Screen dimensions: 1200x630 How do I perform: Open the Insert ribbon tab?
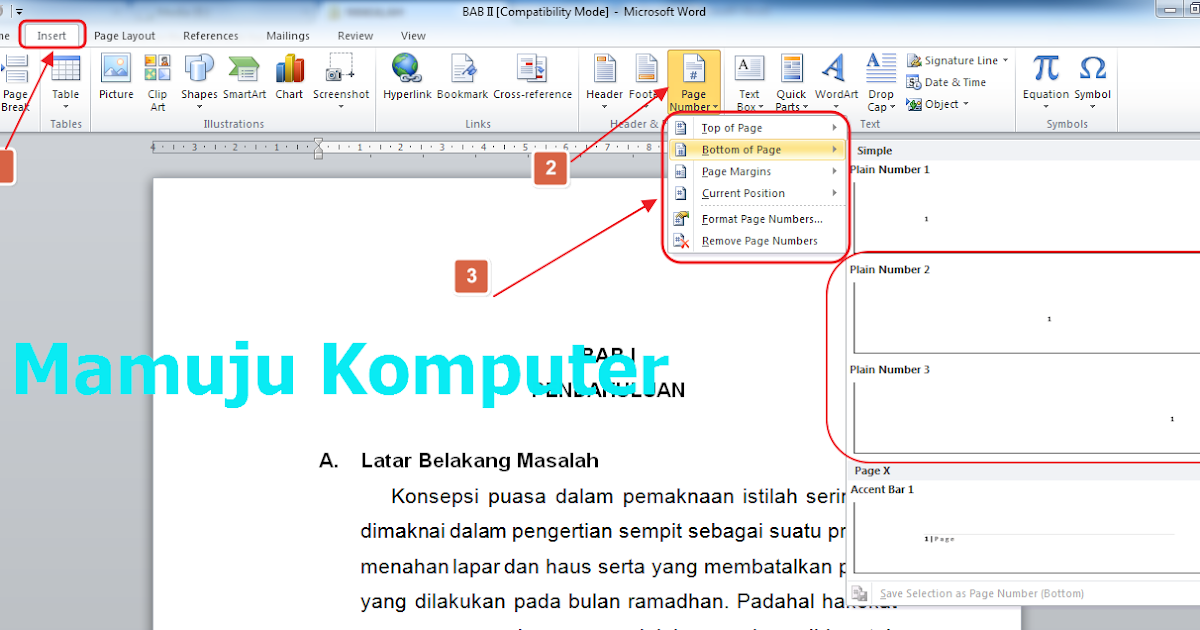[x=52, y=36]
